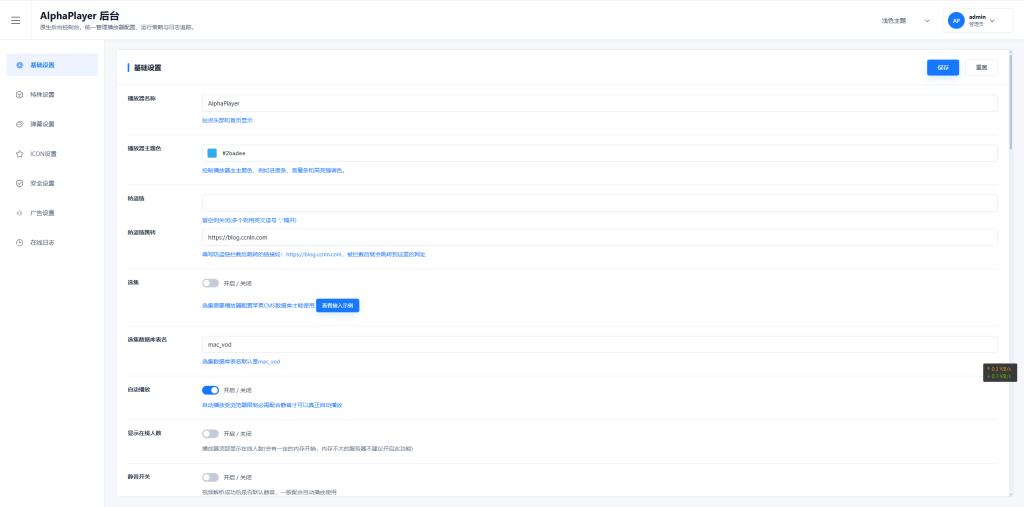
Task: Click the blue 保存 button
Action: point(943,67)
